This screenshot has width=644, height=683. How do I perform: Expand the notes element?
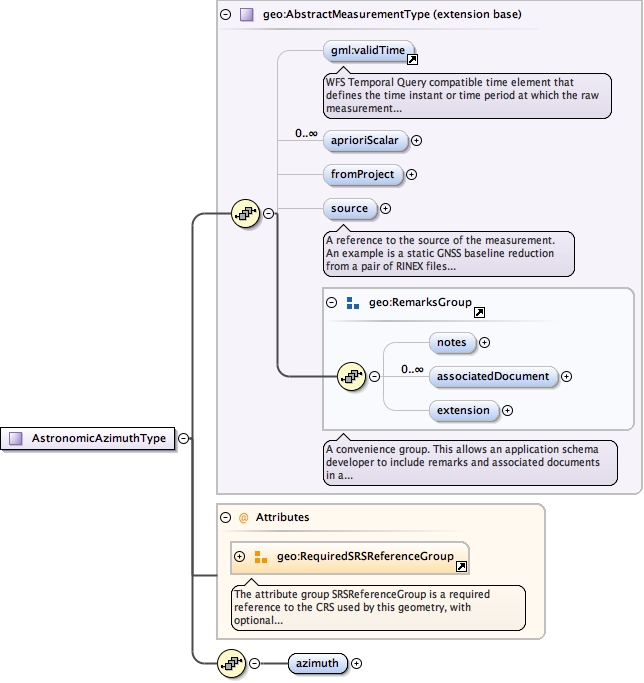(485, 342)
